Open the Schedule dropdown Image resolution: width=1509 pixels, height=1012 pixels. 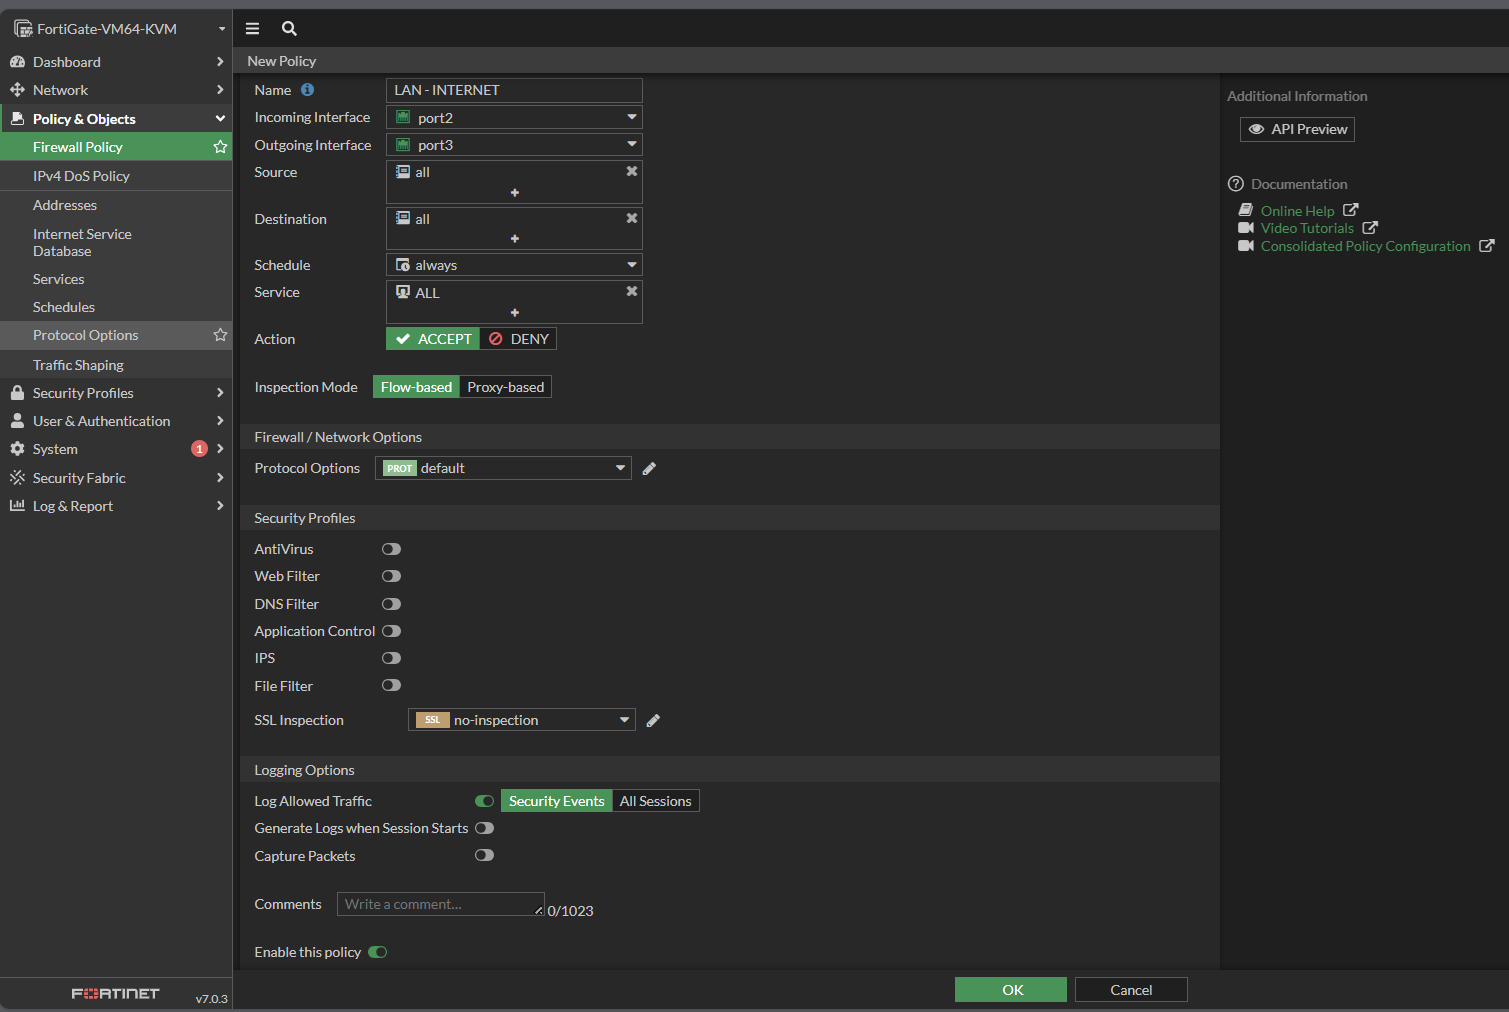pos(514,265)
